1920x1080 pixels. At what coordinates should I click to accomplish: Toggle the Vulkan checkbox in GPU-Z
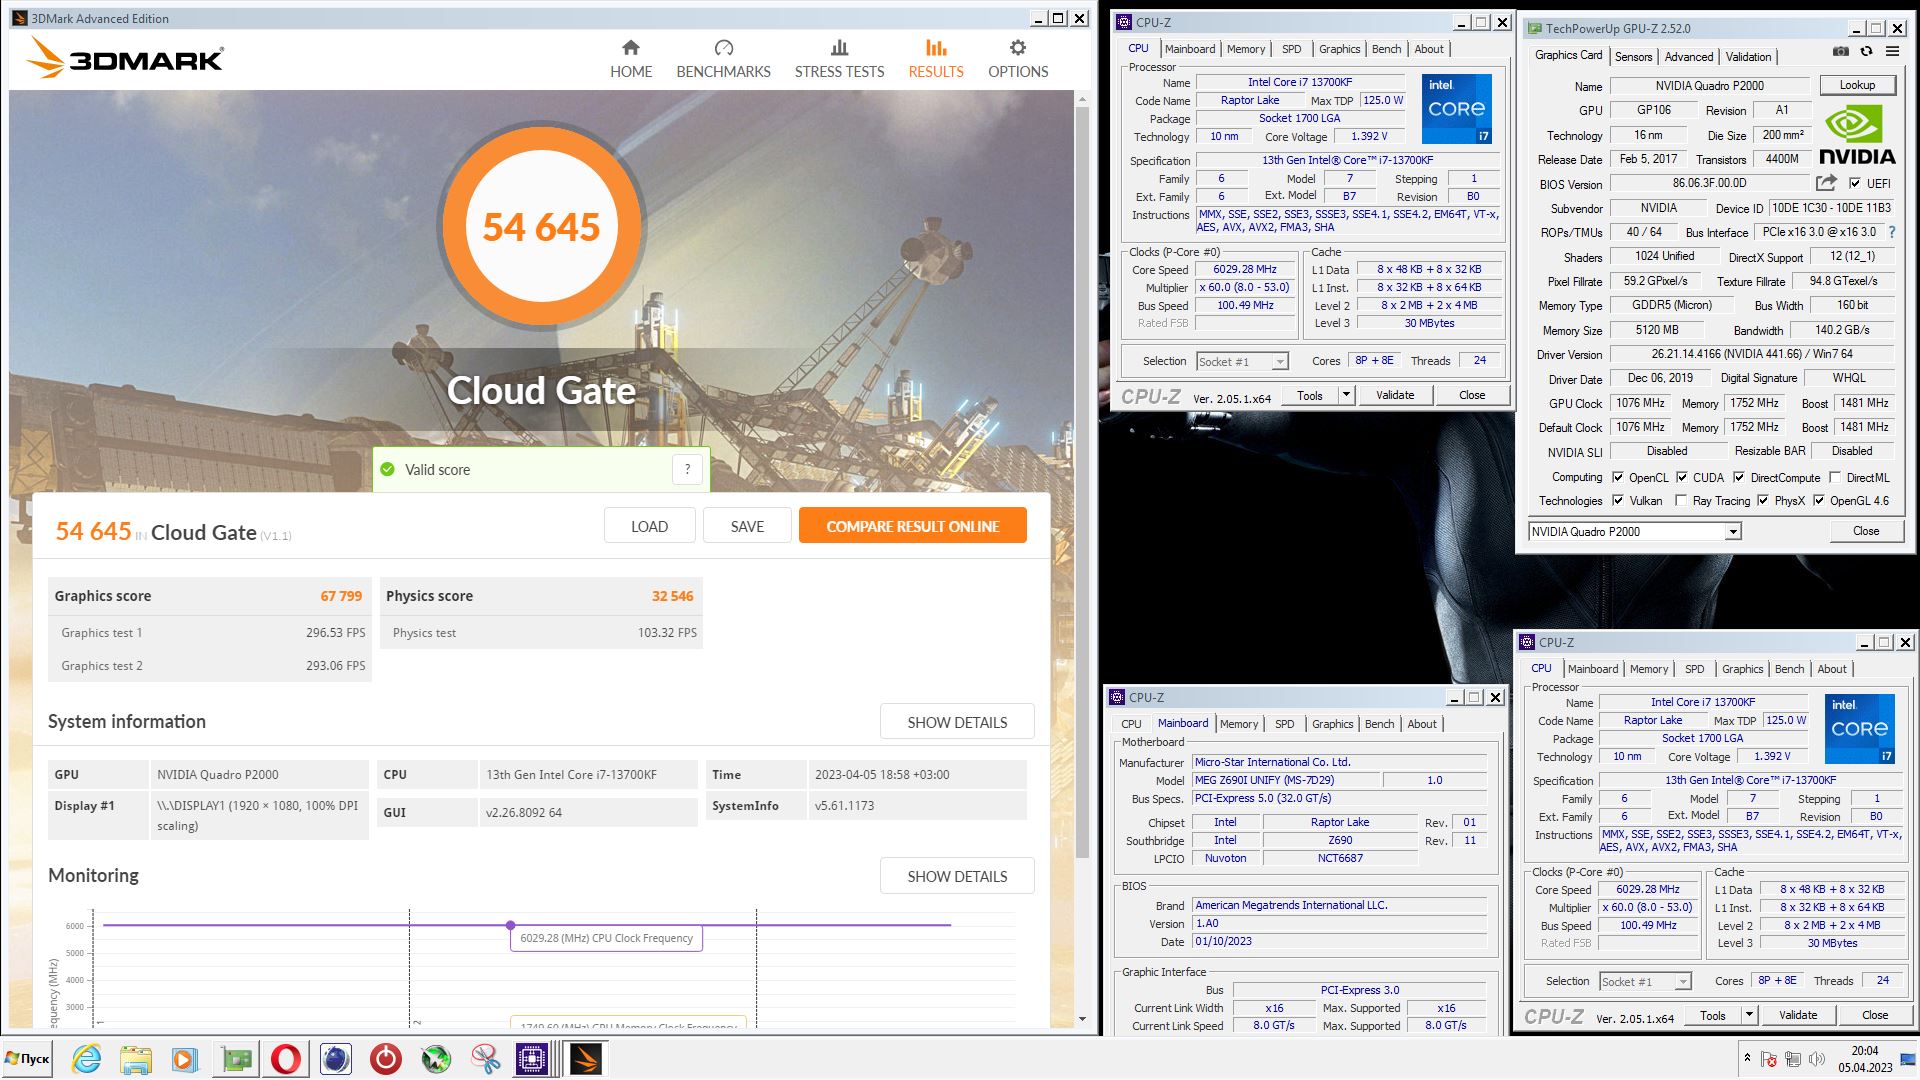pyautogui.click(x=1617, y=500)
